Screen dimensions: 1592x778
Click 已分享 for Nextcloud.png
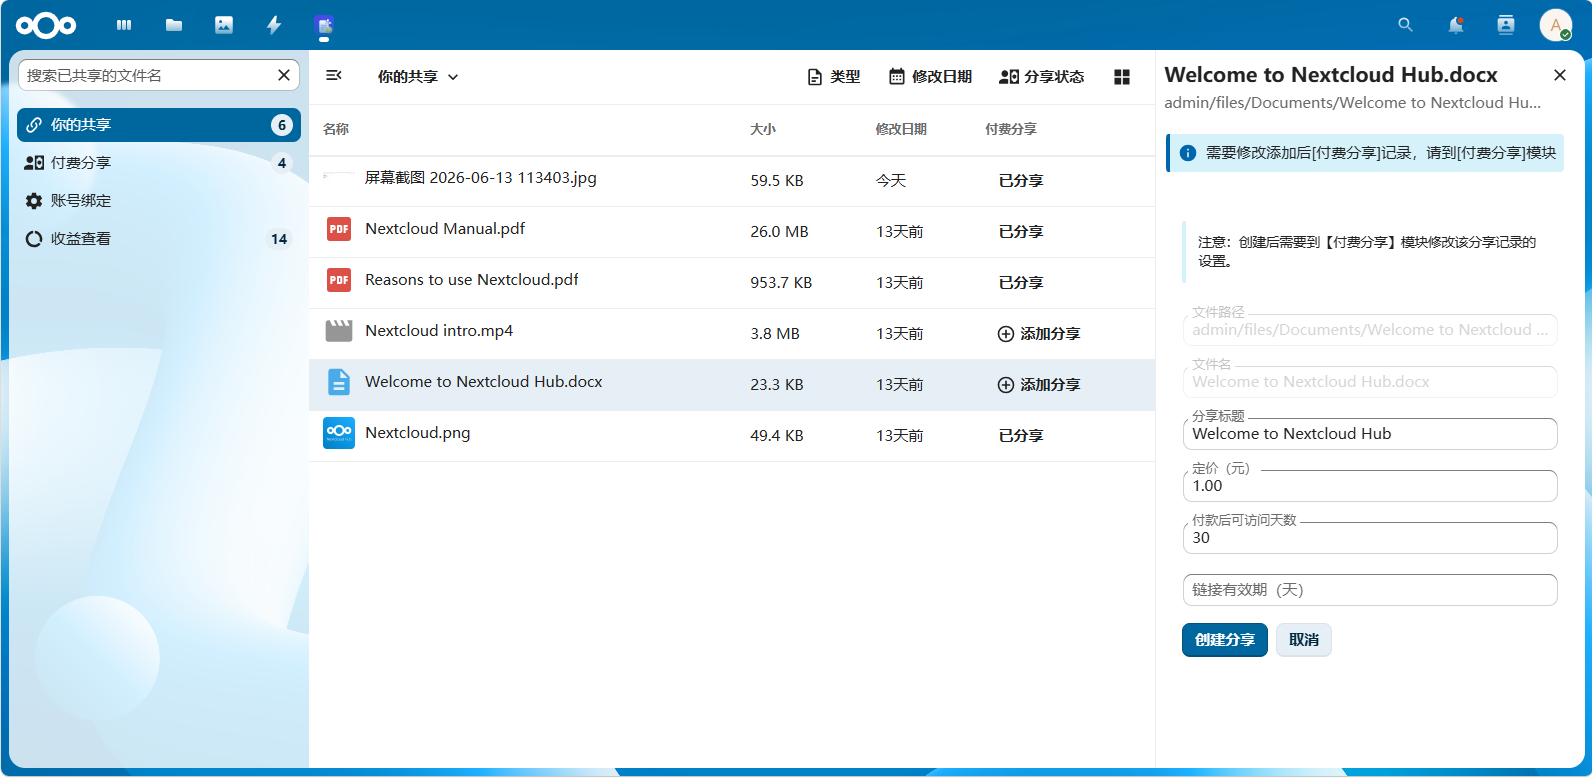(1021, 436)
